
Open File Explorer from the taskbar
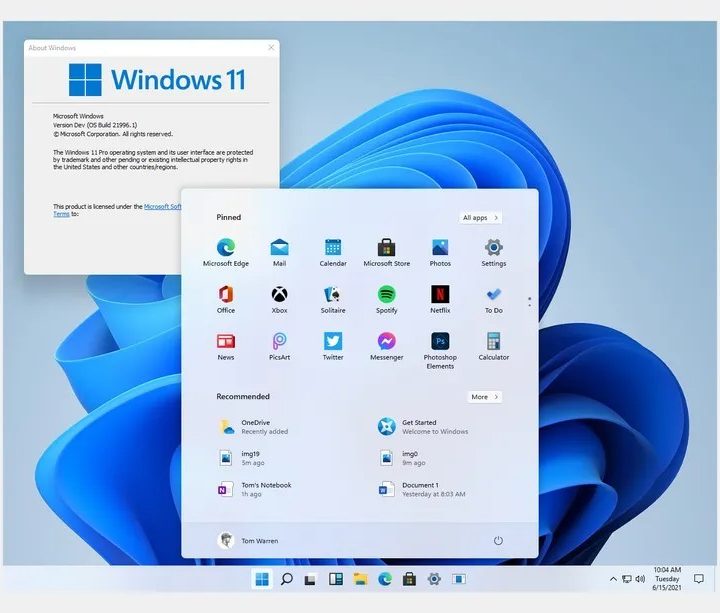pos(360,579)
